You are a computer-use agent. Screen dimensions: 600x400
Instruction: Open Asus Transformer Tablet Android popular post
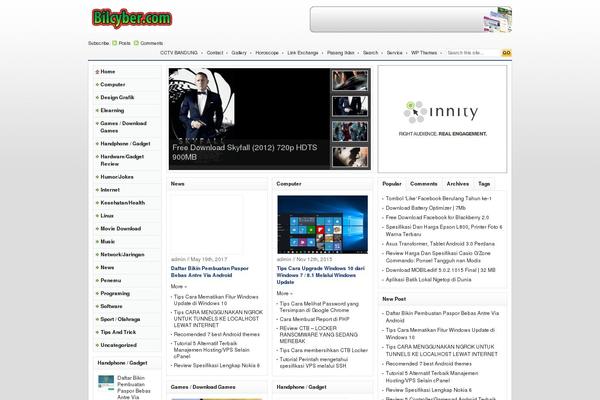pyautogui.click(x=440, y=244)
